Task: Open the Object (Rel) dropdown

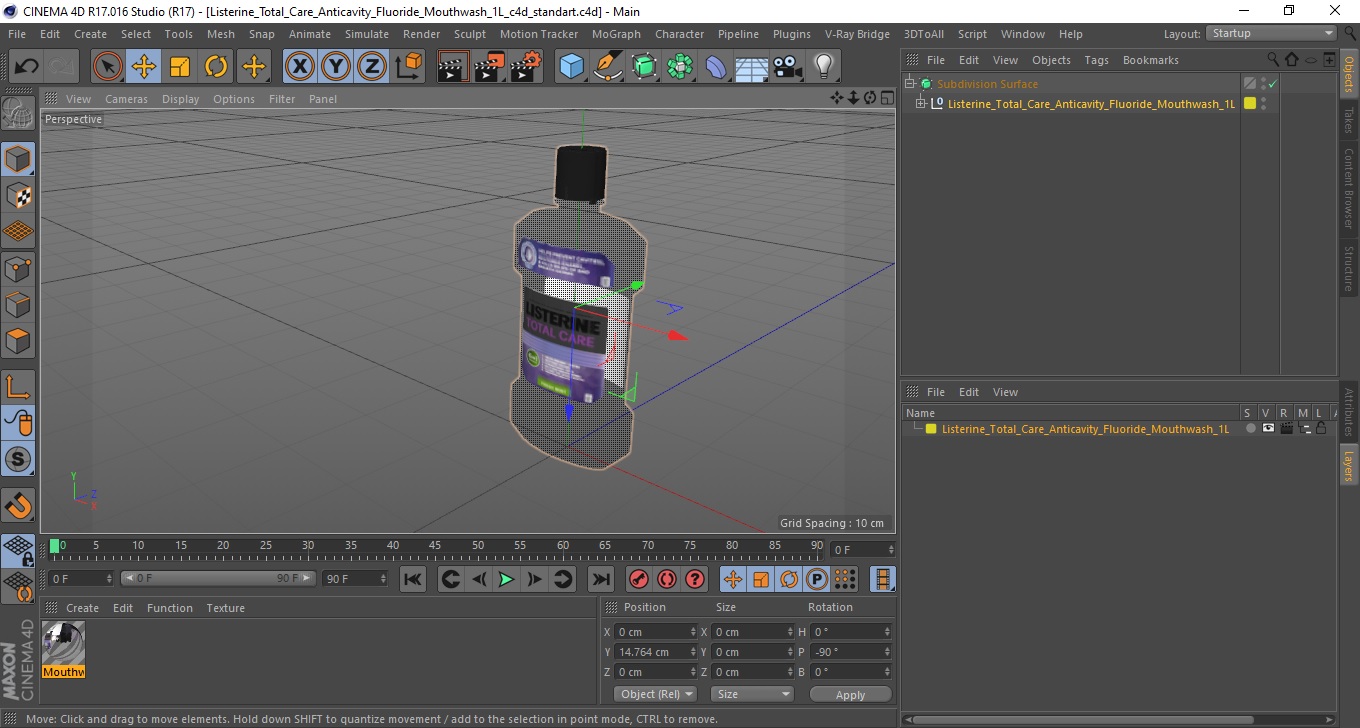Action: coord(655,694)
